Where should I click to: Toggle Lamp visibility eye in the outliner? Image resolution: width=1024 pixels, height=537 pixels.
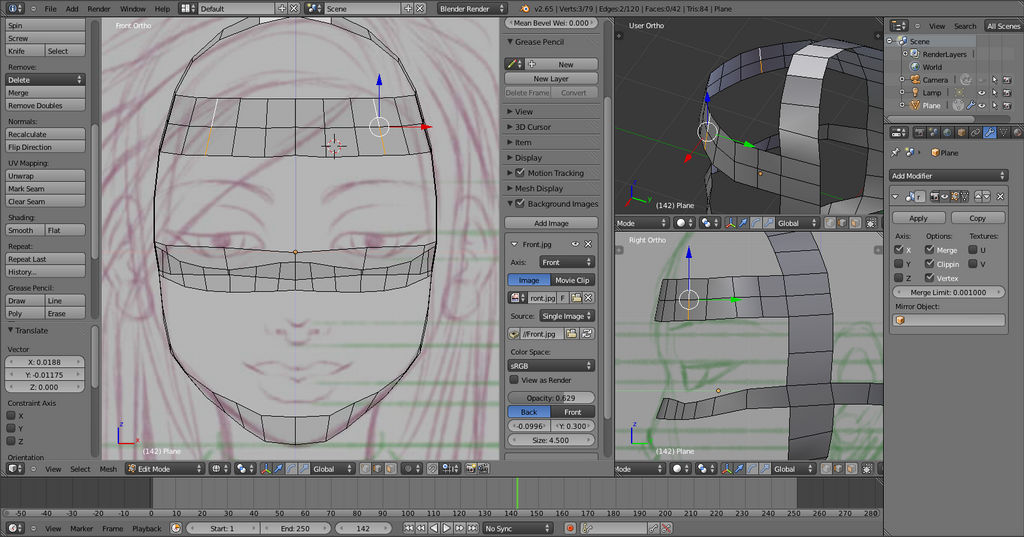click(981, 92)
